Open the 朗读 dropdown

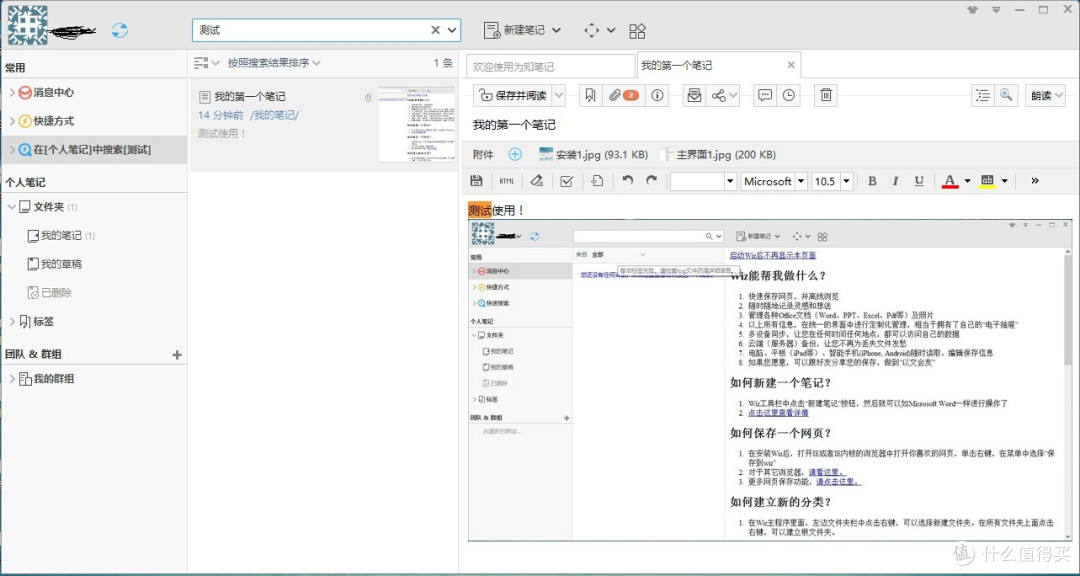(x=1046, y=96)
